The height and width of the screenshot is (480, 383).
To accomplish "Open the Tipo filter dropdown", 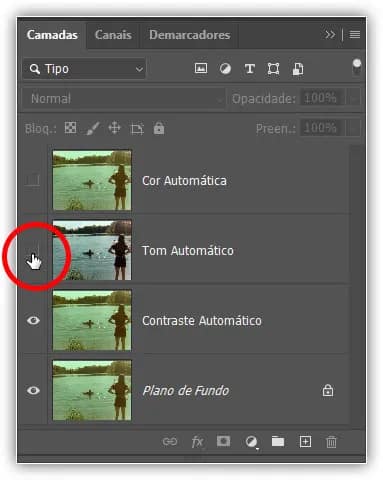I will pos(84,69).
